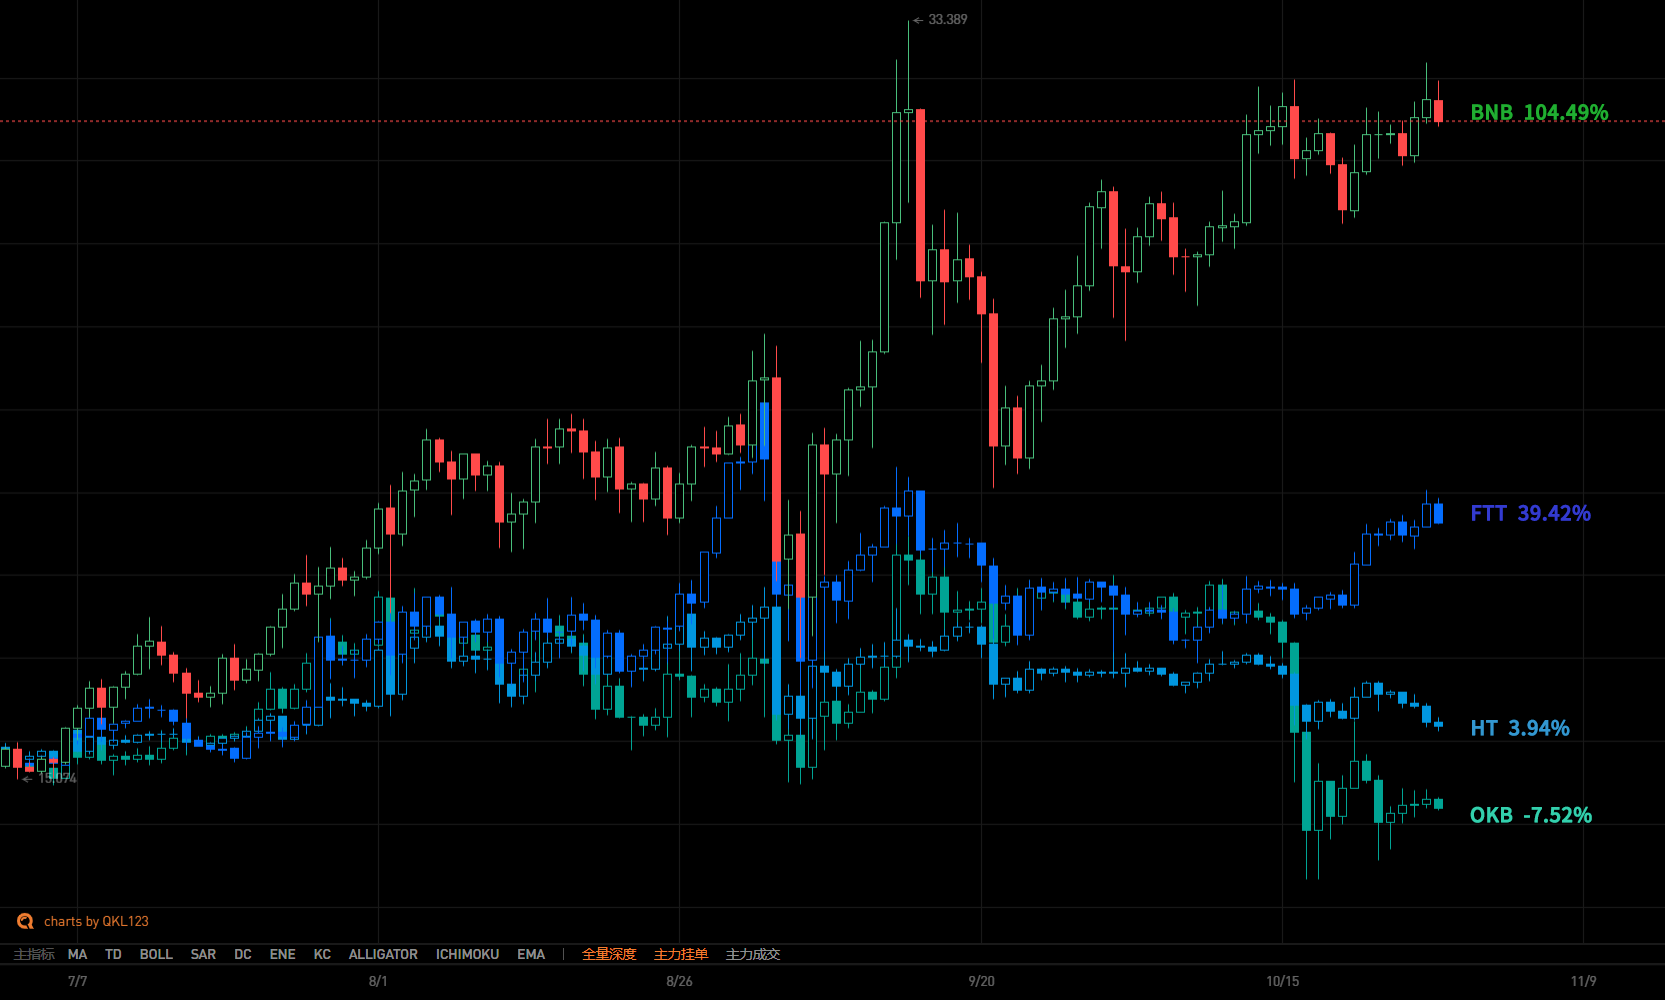Show the ICHIMOKU indicator
The width and height of the screenshot is (1665, 1000).
pyautogui.click(x=467, y=954)
